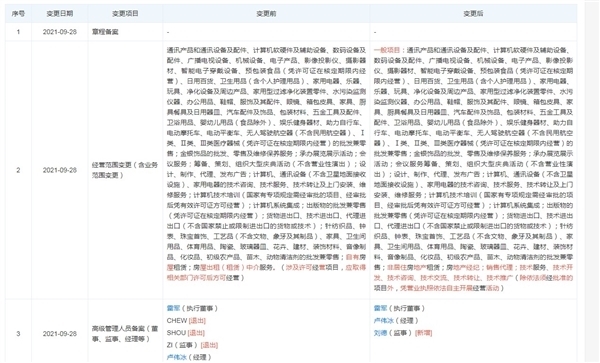Open 卢伟冰（经理）link in 变更后 column
Screen dimensions: 600x363
[384, 321]
